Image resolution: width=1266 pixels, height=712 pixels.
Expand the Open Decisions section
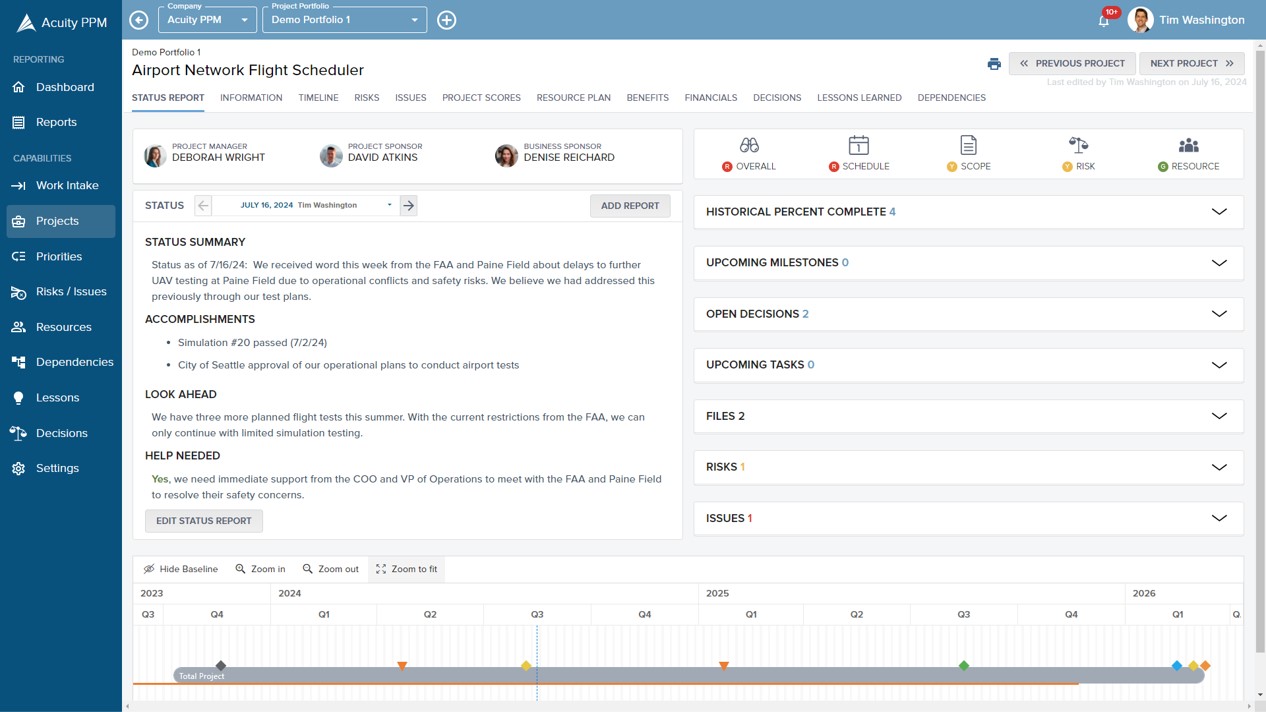click(968, 314)
